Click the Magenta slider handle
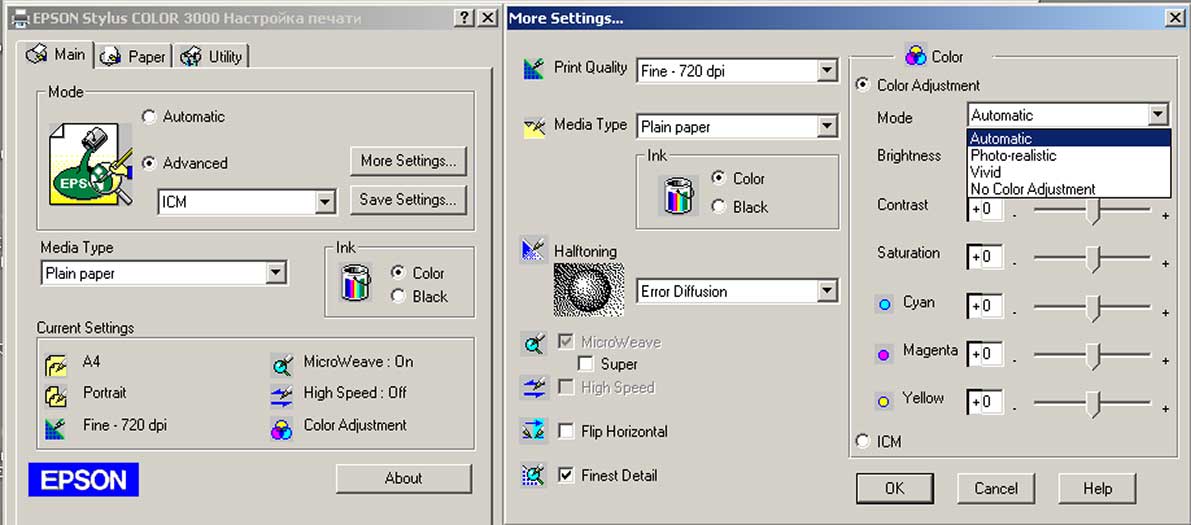This screenshot has width=1191, height=525. [1093, 356]
